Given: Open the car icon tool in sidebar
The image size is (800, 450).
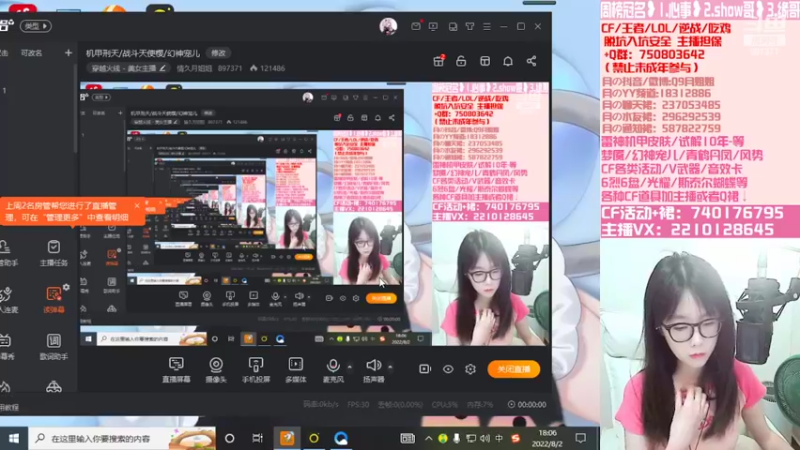Looking at the screenshot, I should (x=54, y=386).
